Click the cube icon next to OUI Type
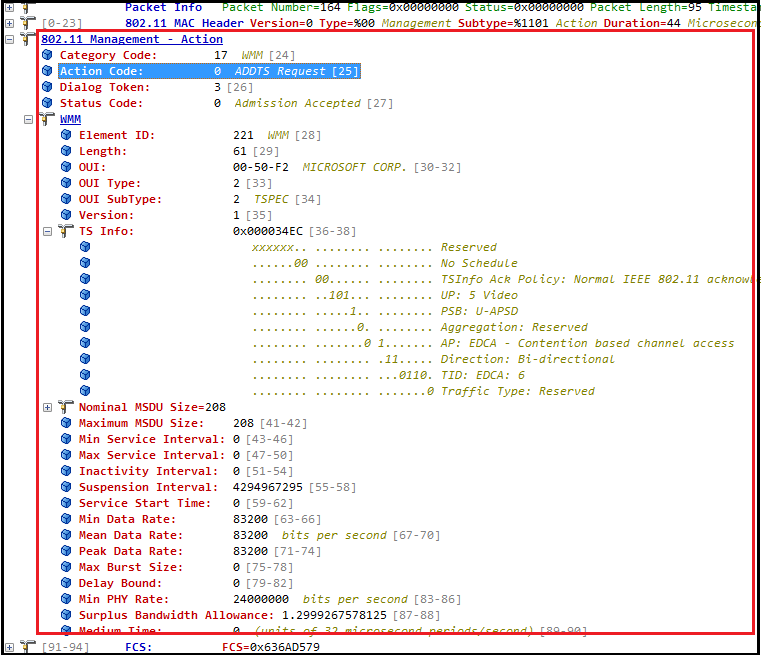This screenshot has width=761, height=655. (66, 183)
